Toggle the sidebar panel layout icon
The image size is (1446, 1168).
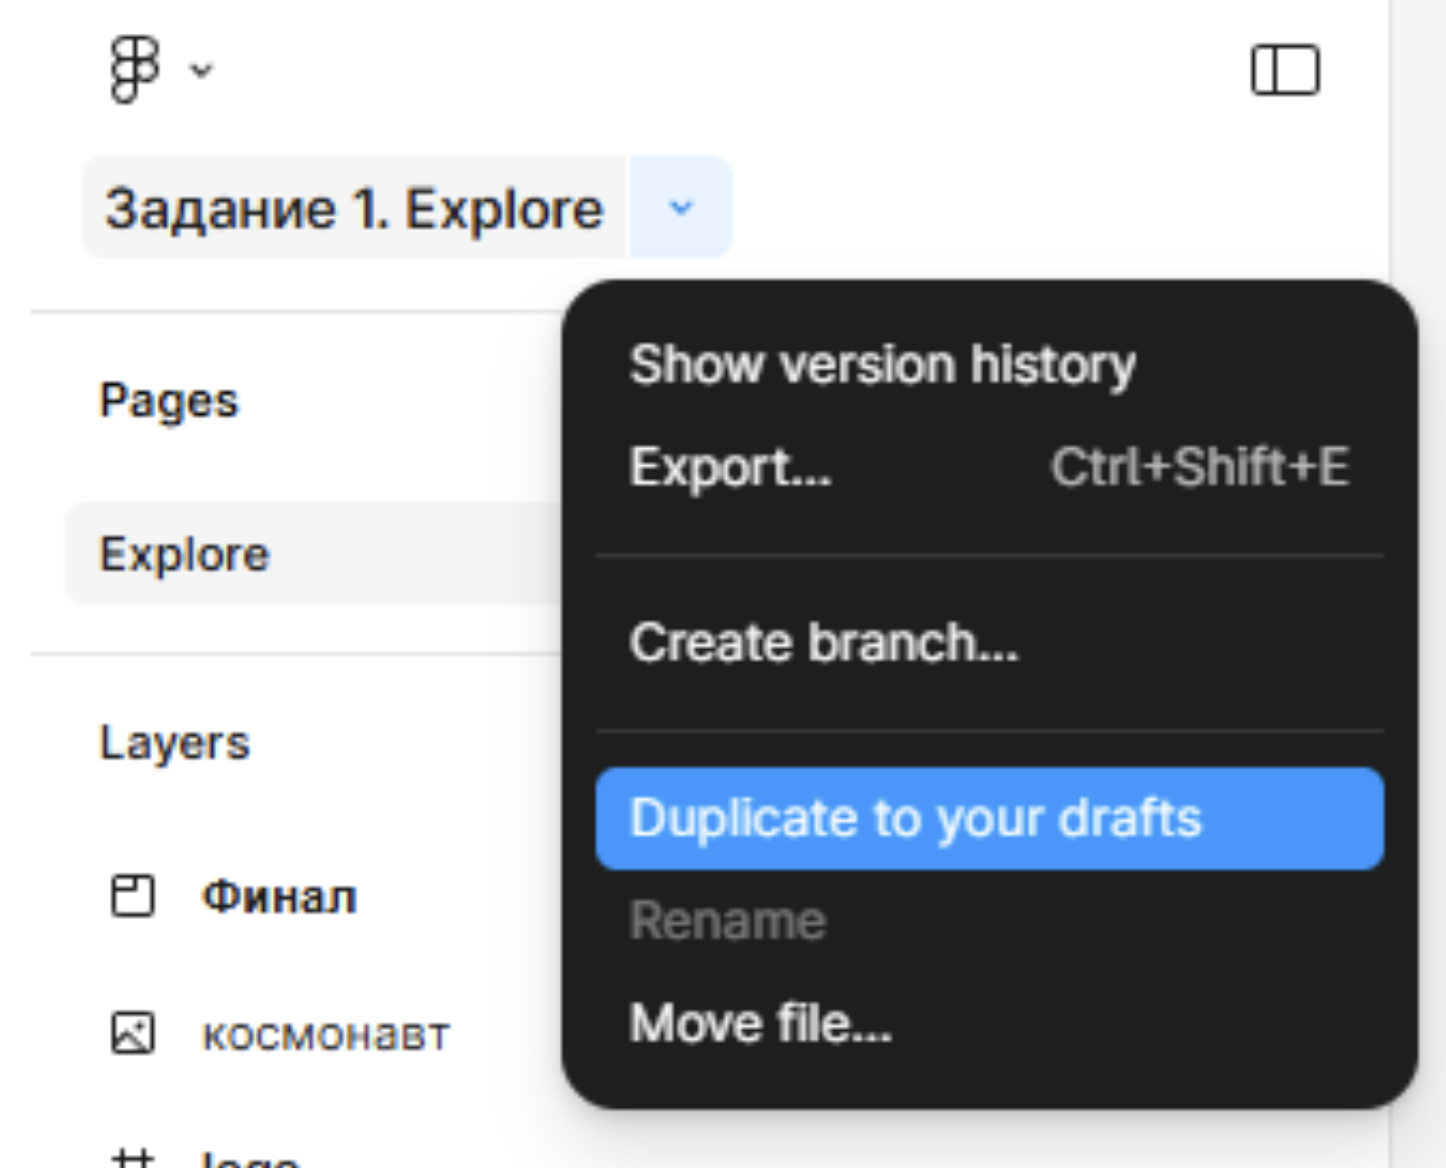1285,71
